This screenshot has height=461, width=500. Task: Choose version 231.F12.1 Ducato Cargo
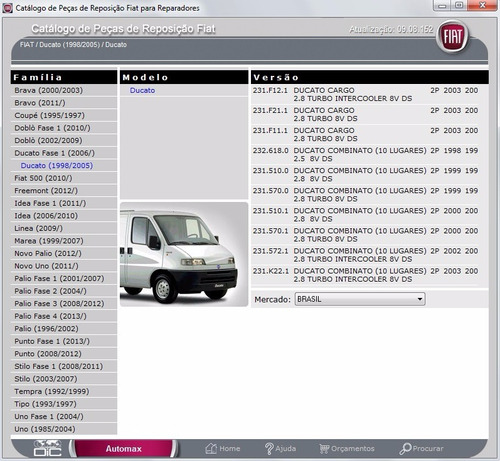point(365,94)
